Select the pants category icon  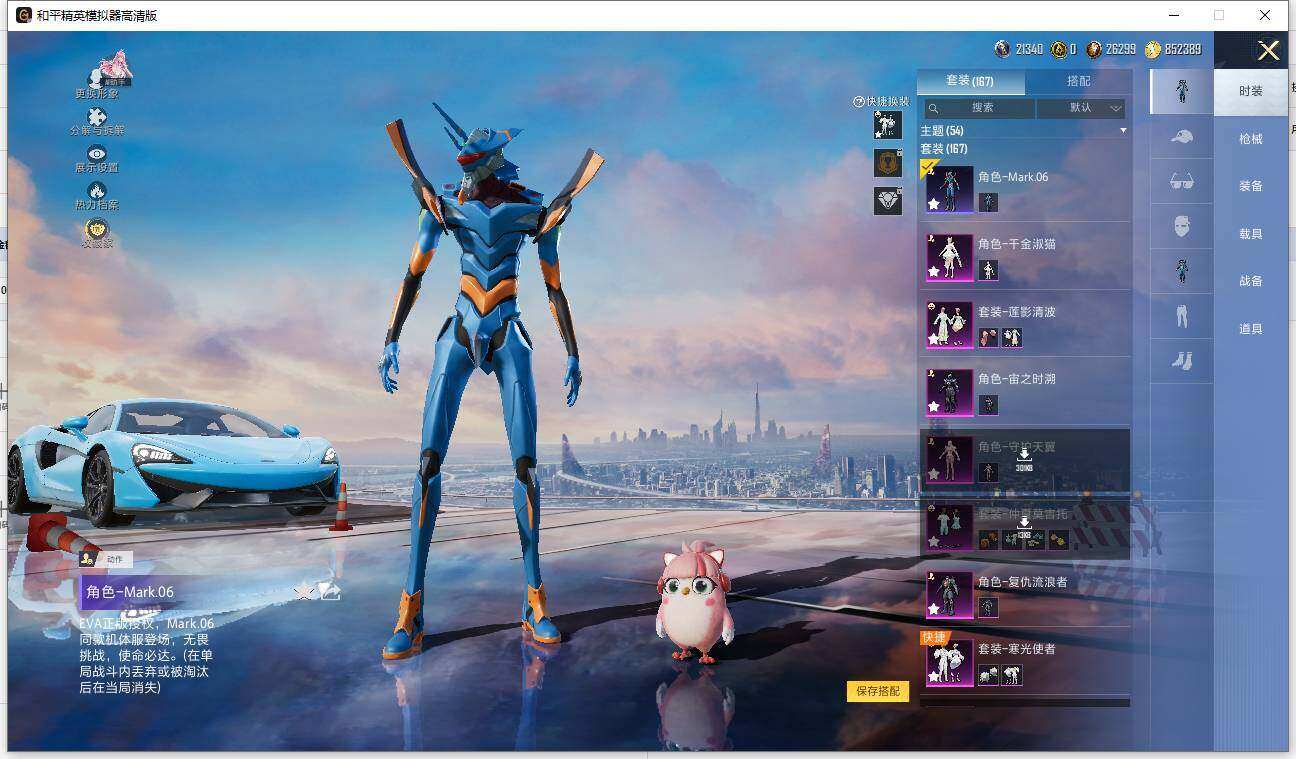(1182, 316)
